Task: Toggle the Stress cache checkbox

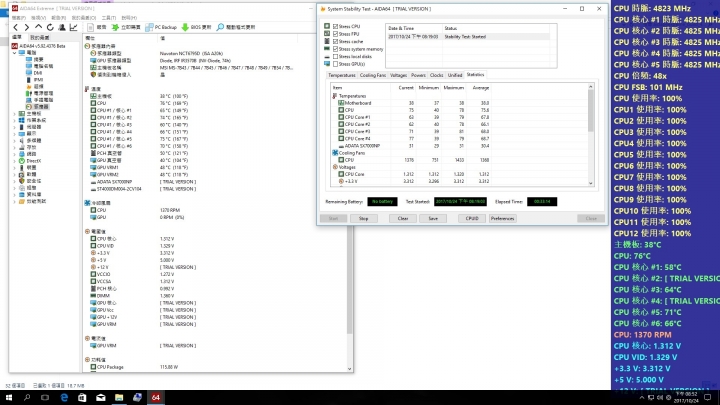Action: coord(335,41)
